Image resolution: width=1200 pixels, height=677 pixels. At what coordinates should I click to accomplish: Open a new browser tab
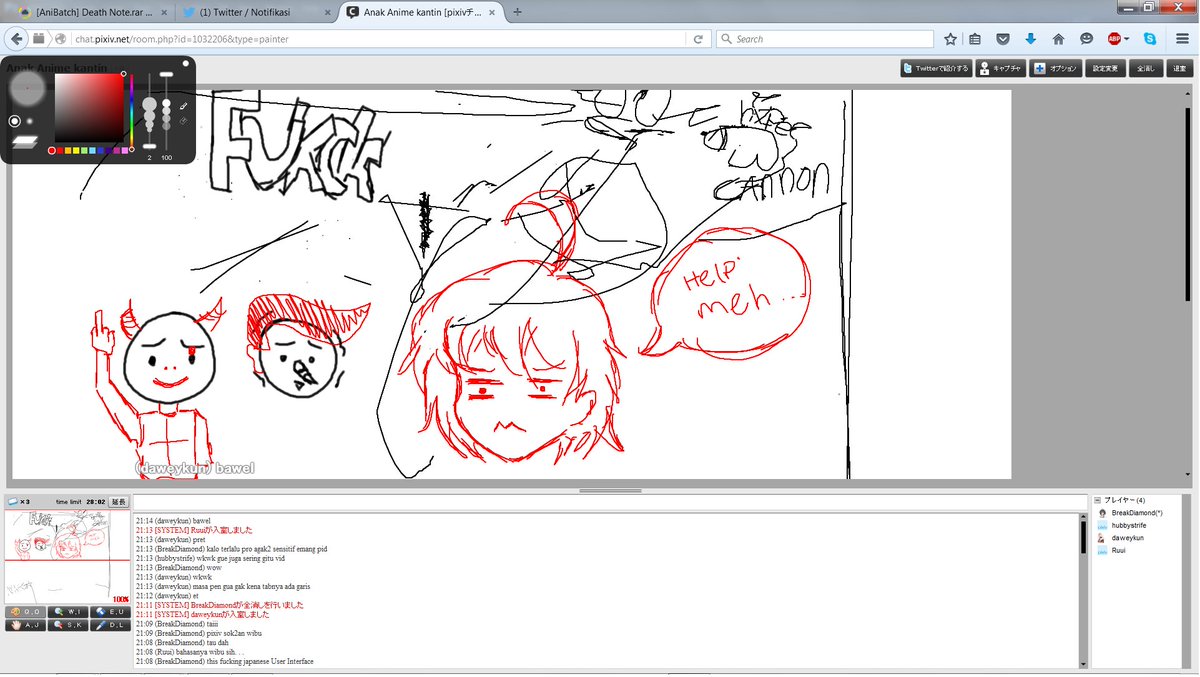tap(518, 12)
